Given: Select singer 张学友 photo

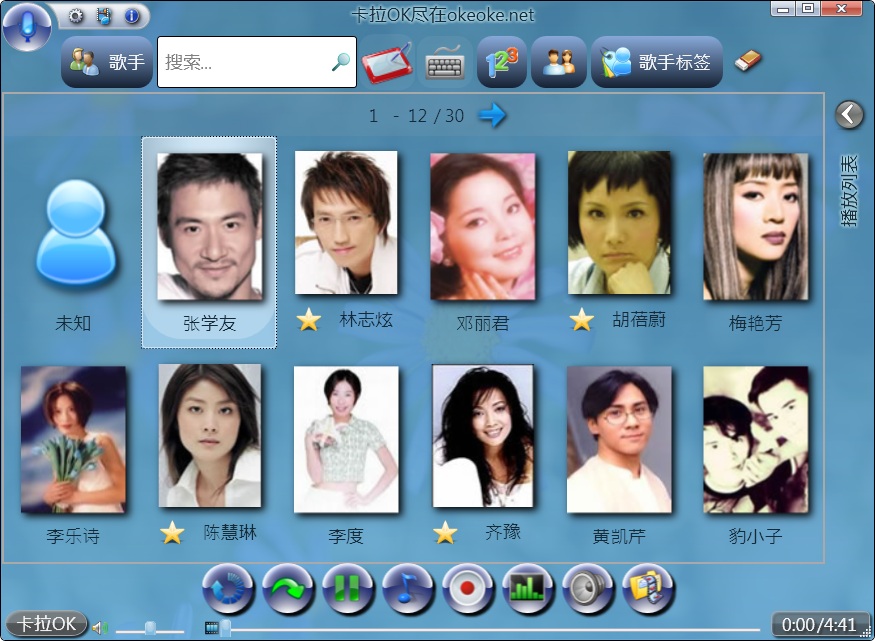Looking at the screenshot, I should (x=209, y=226).
